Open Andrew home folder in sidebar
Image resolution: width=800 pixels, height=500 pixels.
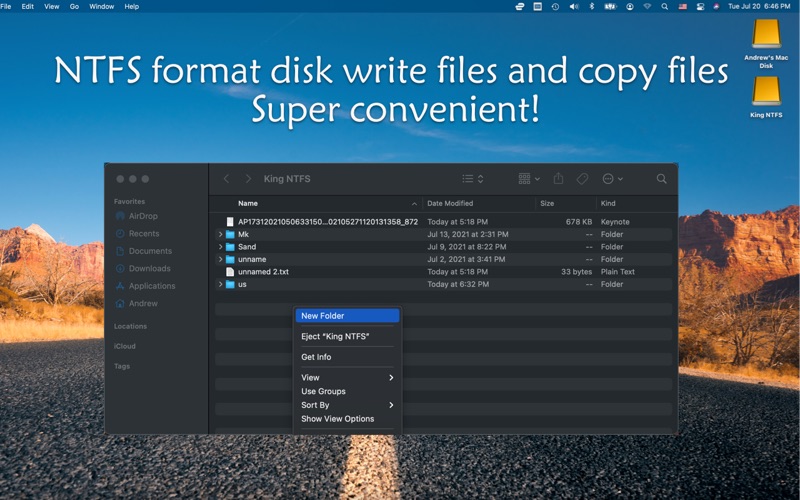tap(137, 303)
